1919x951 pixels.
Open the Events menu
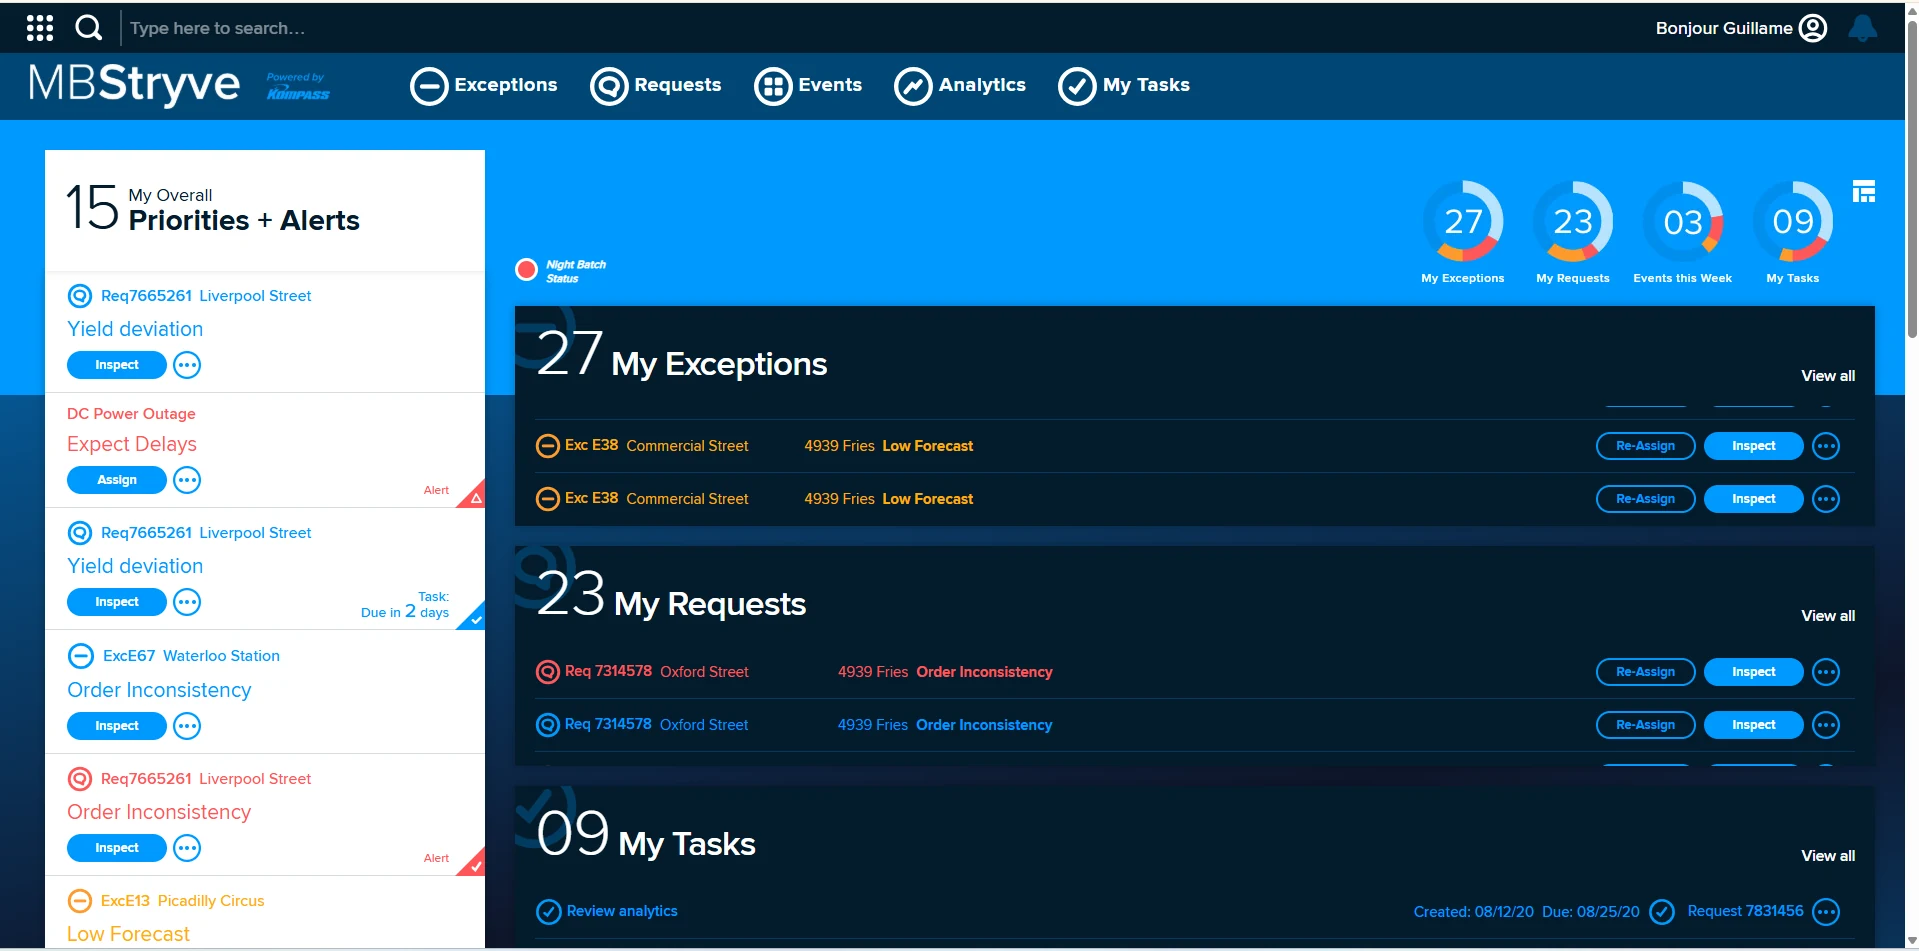point(808,86)
